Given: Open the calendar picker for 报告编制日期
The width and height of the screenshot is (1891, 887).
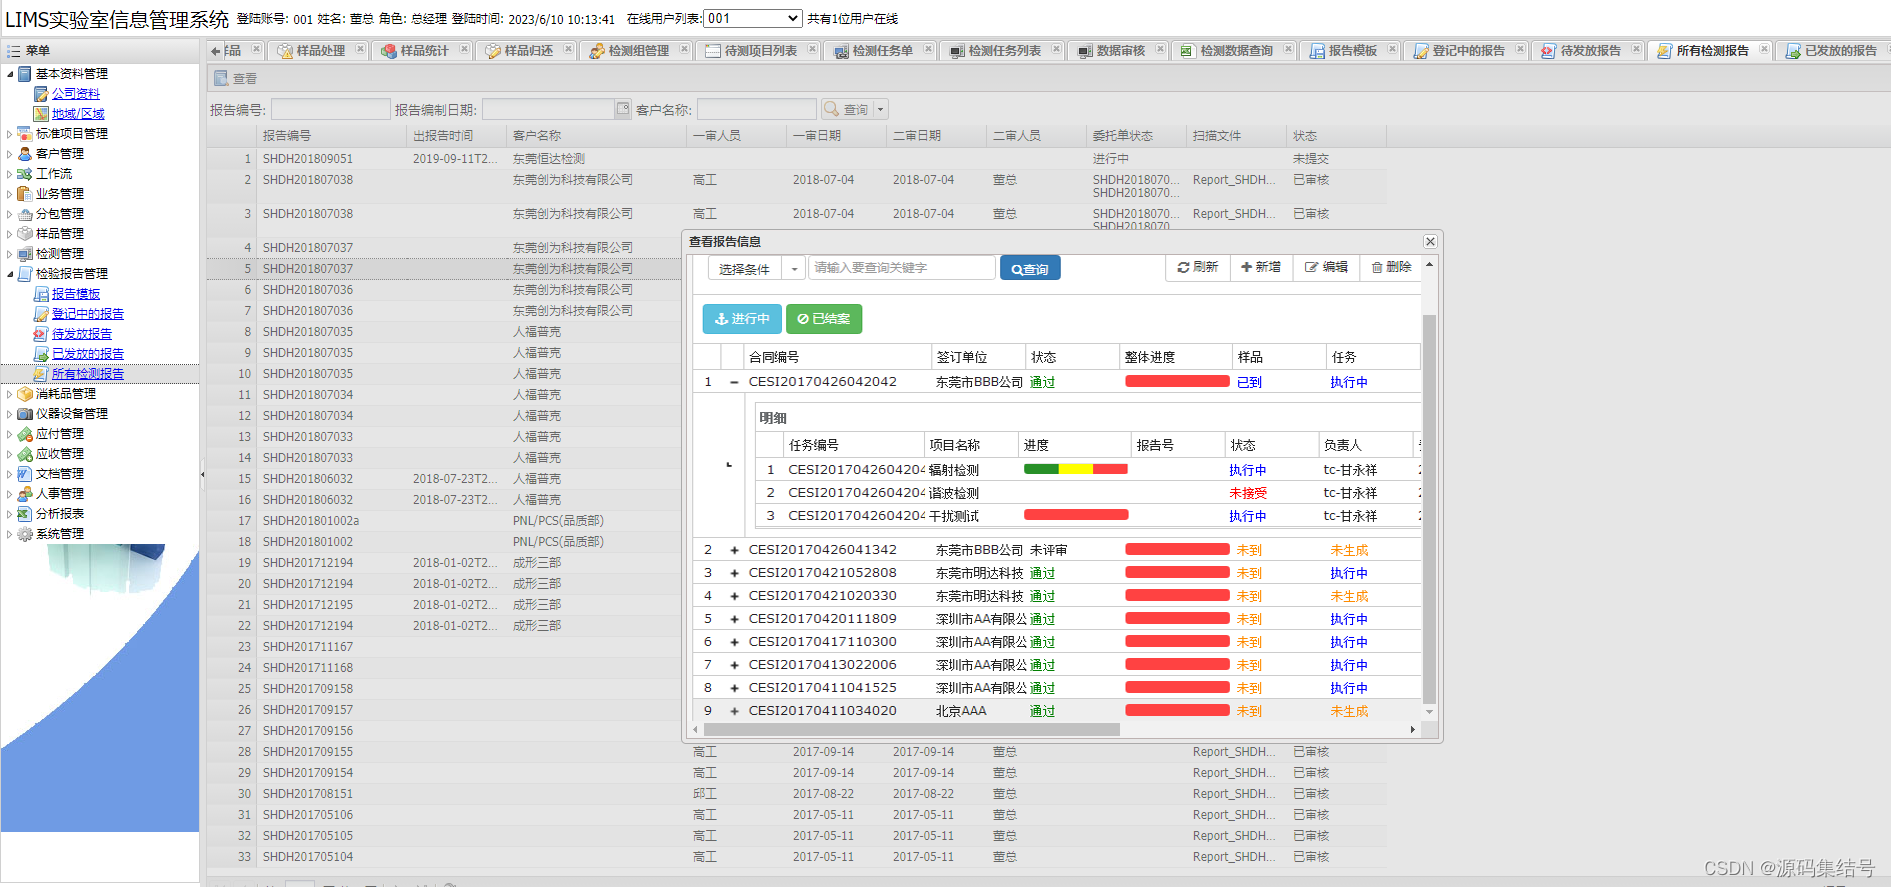Looking at the screenshot, I should pyautogui.click(x=623, y=109).
